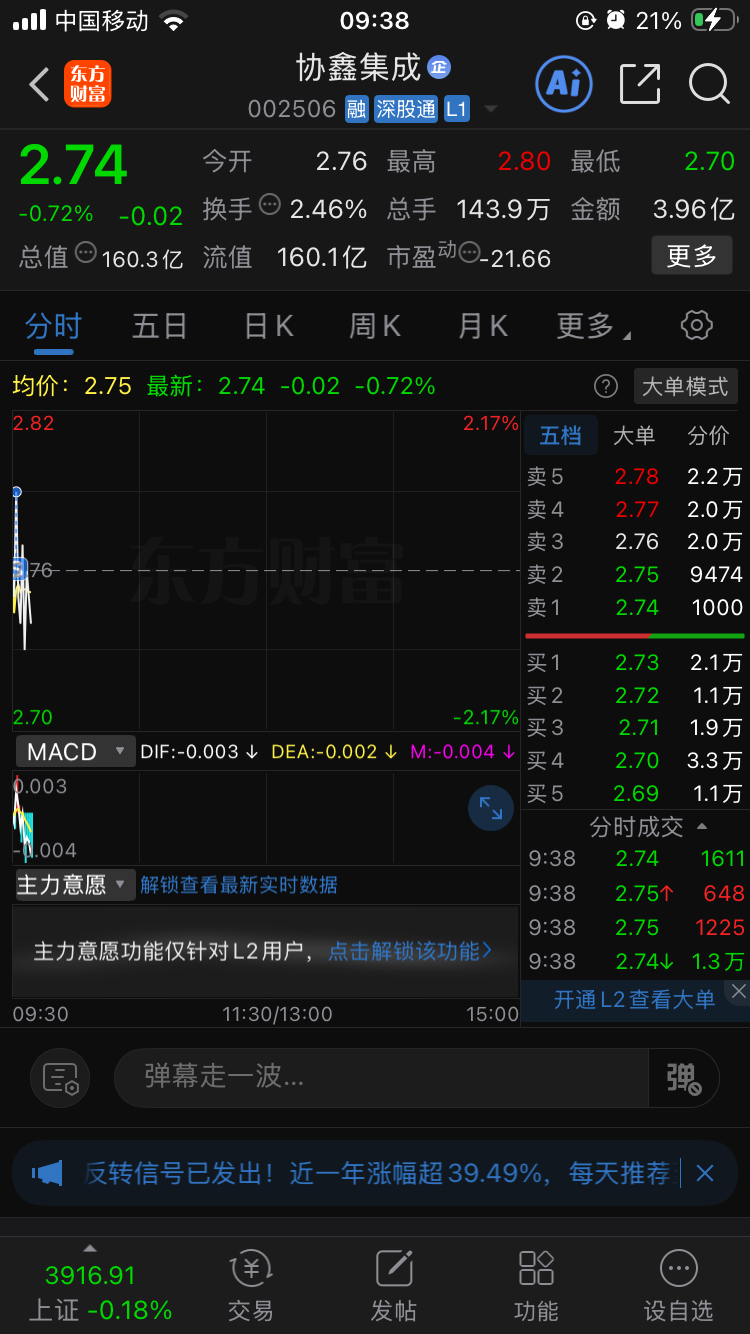Tap the 总值 info icon
This screenshot has width=750, height=1334.
pos(86,253)
